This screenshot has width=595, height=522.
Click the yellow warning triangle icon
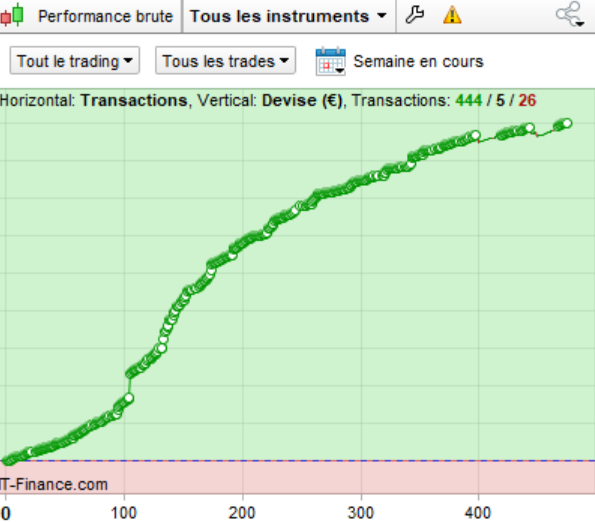[452, 16]
